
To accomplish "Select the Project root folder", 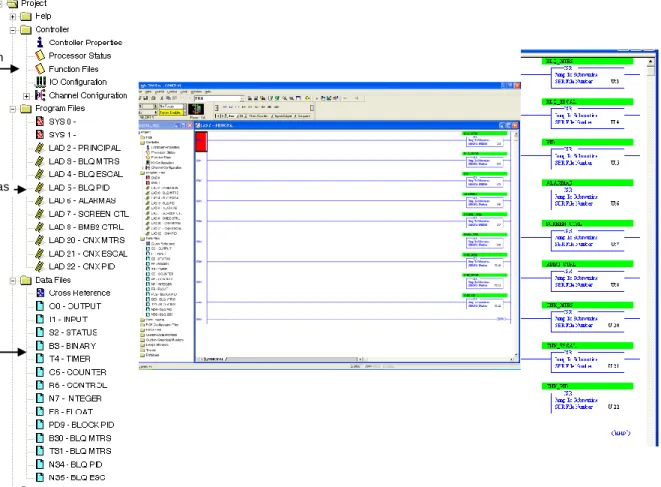I will coord(28,4).
